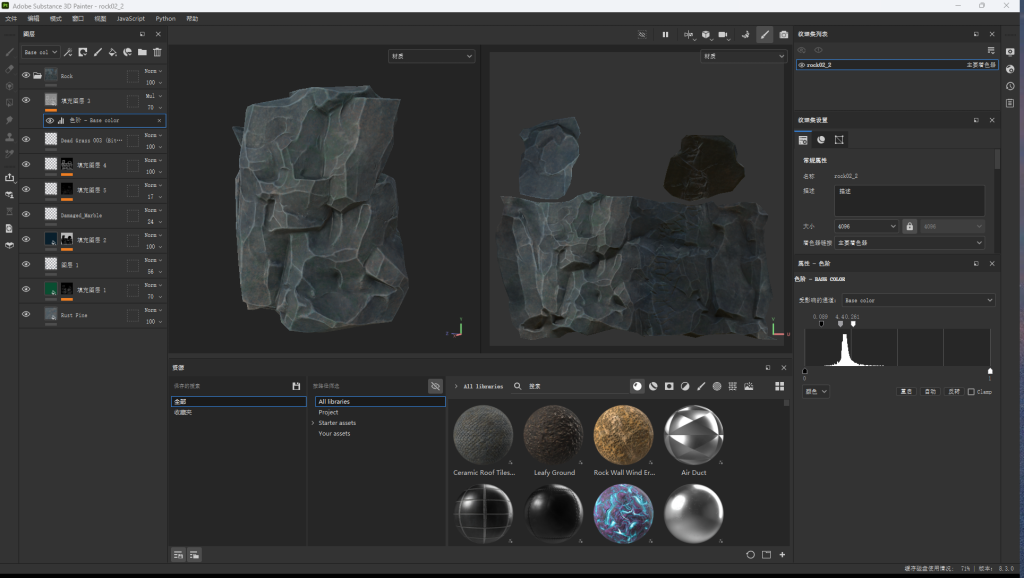This screenshot has height=578, width=1024.
Task: Open the JavaScript menu
Action: pos(130,18)
